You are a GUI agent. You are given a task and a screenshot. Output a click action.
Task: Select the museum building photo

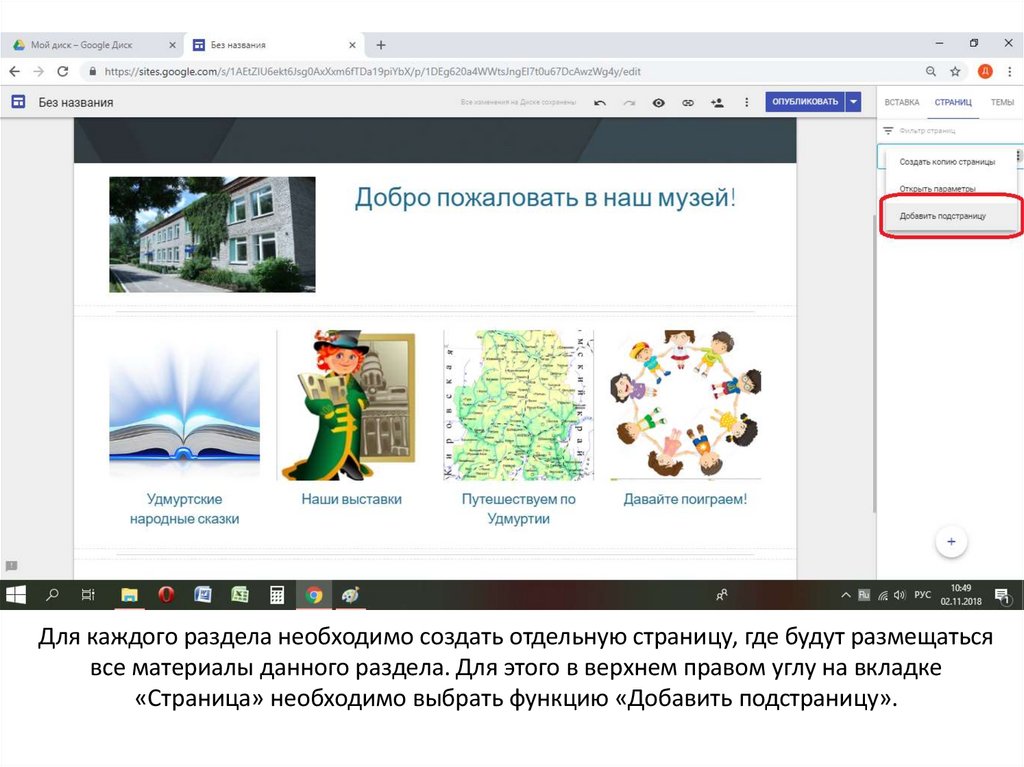tap(212, 234)
